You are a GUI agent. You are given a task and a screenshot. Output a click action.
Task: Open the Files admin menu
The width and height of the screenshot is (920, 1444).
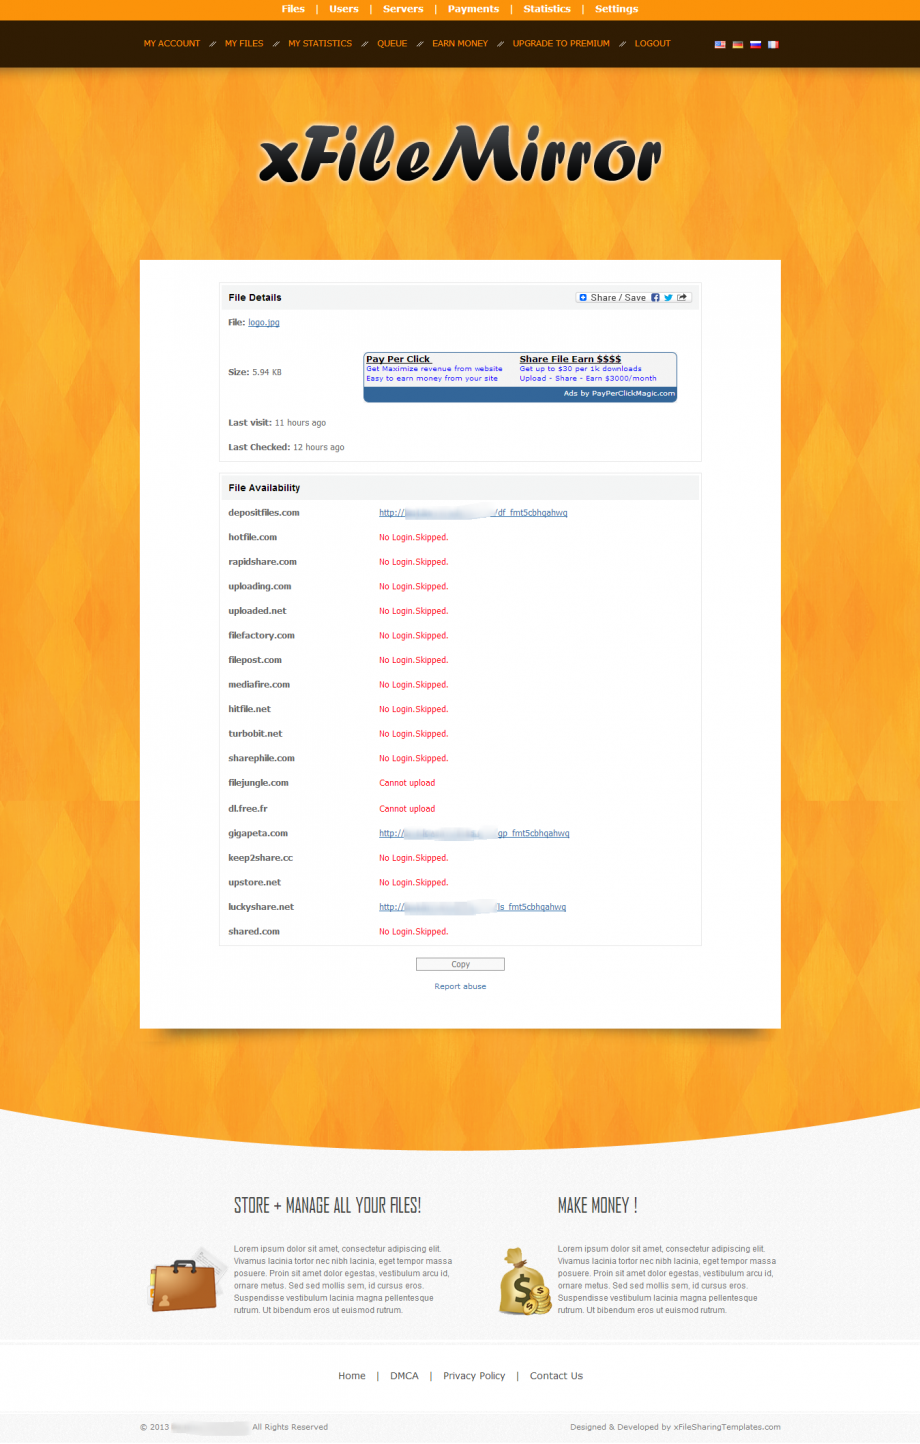(293, 9)
